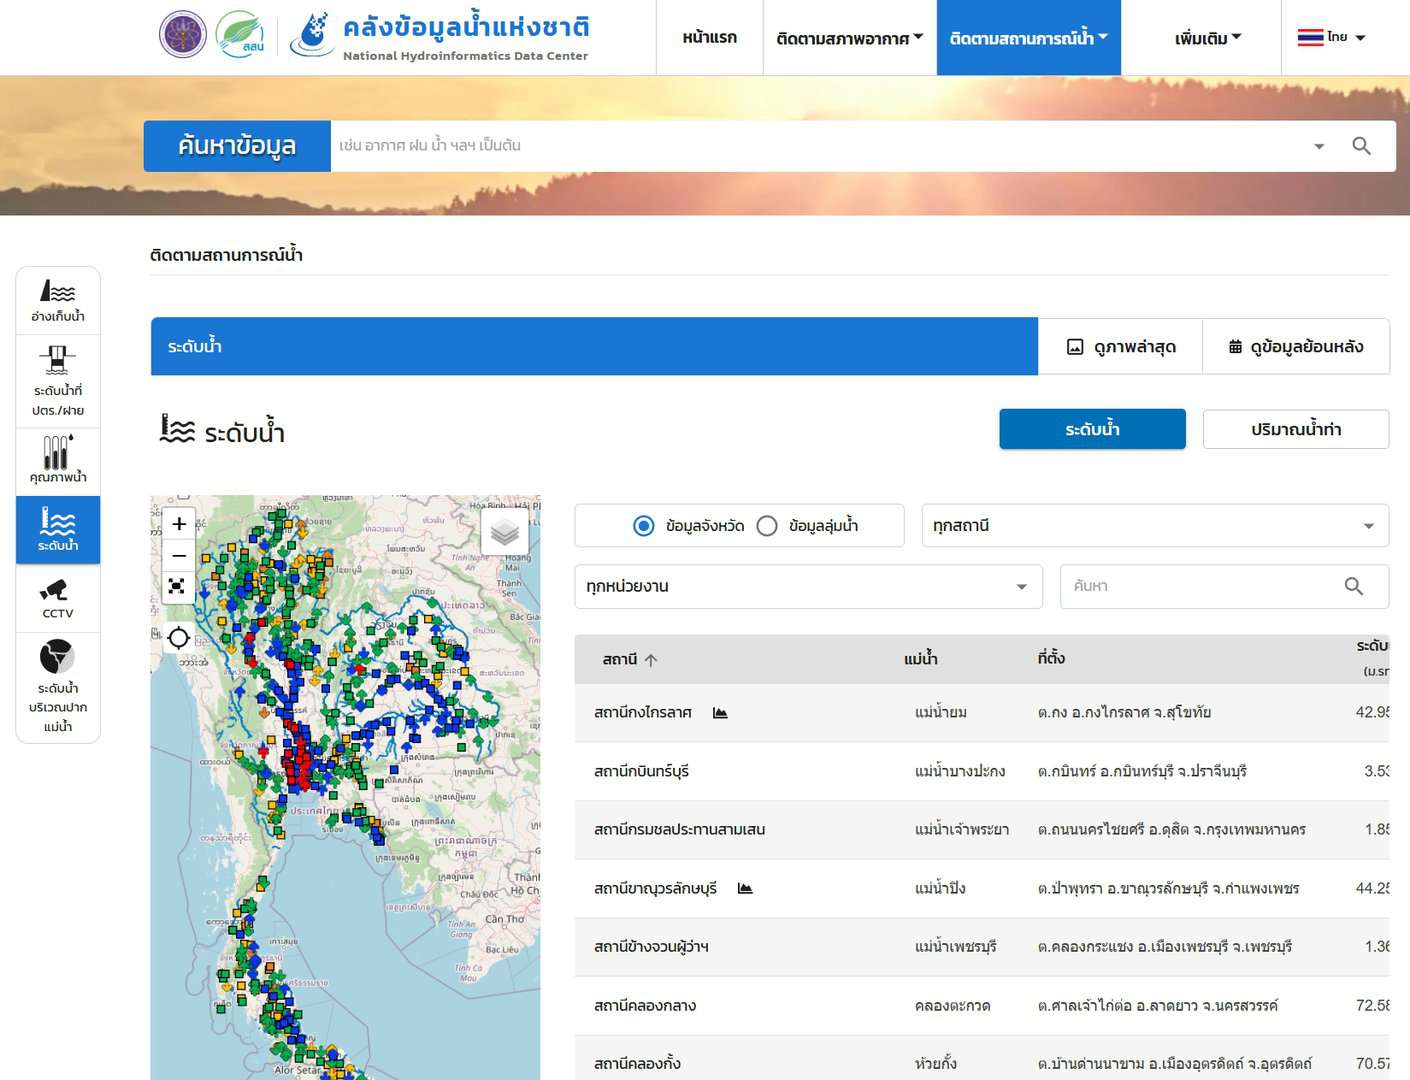Select the ข้อมูลลุ่มน้ำ radio button
The image size is (1410, 1080).
tap(767, 526)
